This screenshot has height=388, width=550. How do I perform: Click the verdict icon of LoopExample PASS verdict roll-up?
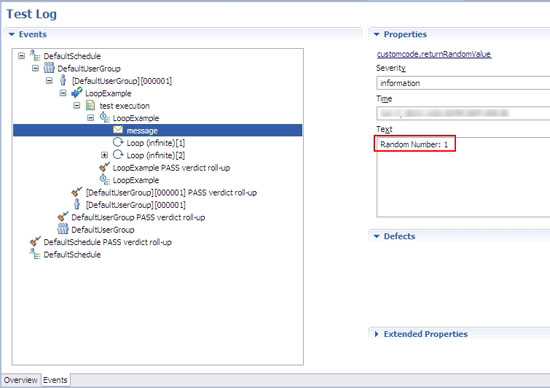point(105,167)
